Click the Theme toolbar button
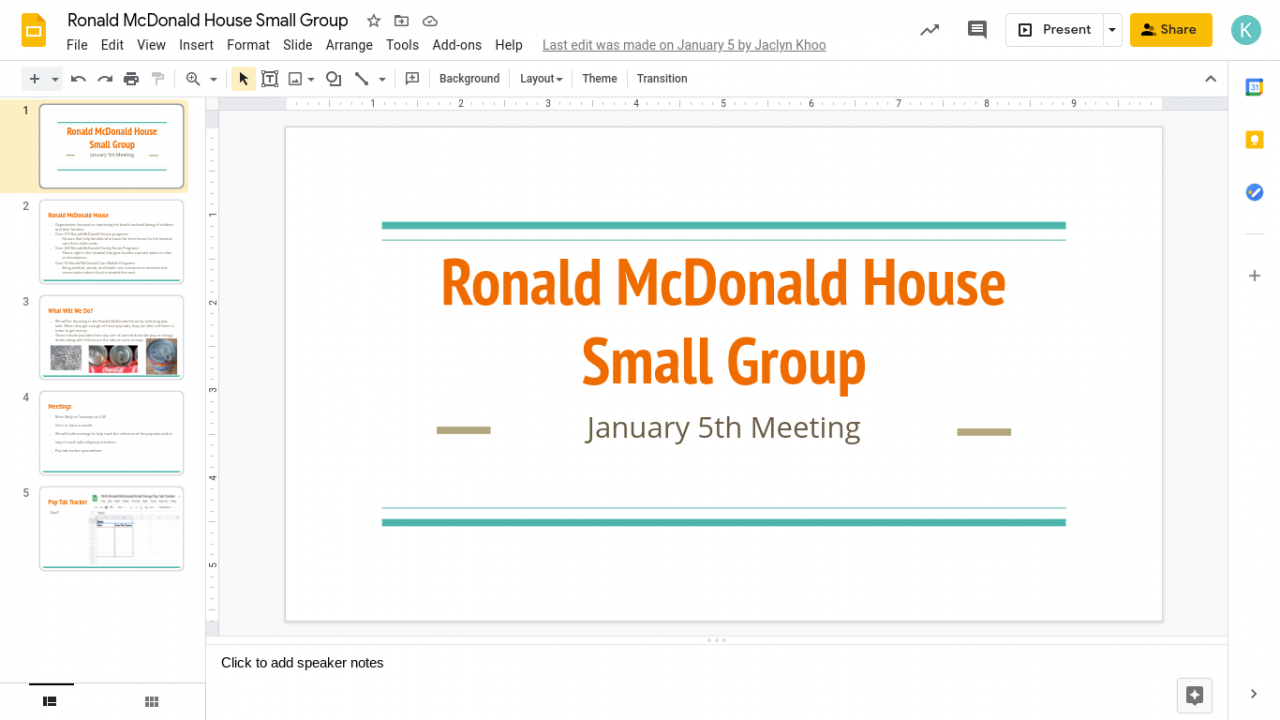Viewport: 1280px width, 720px height. 600,79
